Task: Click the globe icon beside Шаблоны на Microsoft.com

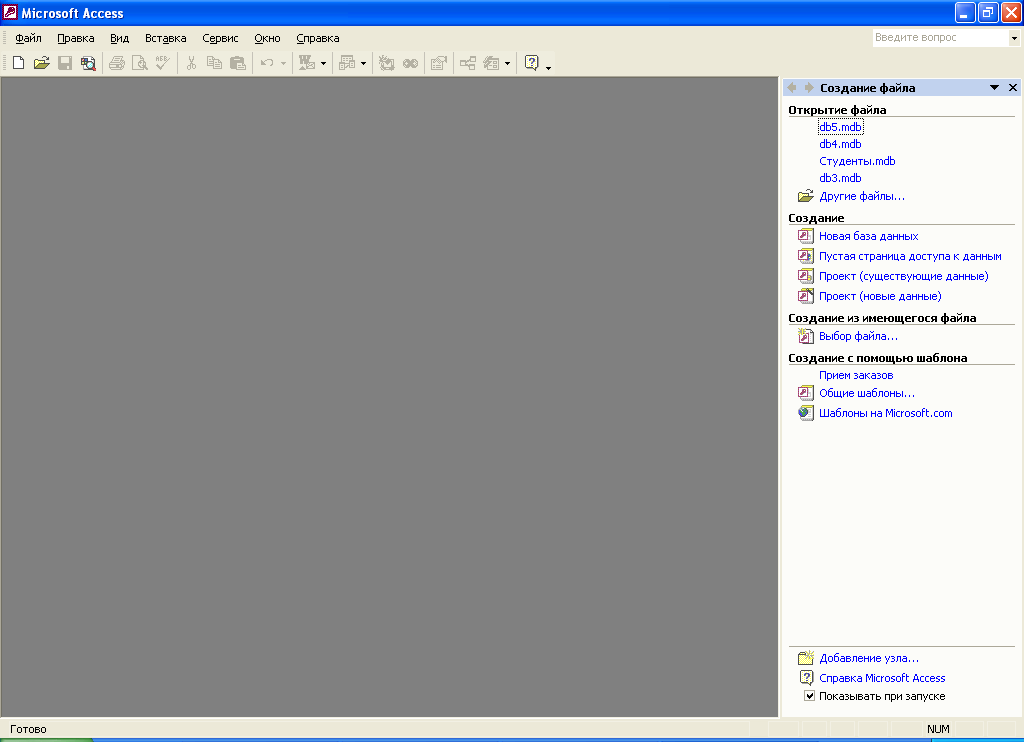Action: [805, 413]
